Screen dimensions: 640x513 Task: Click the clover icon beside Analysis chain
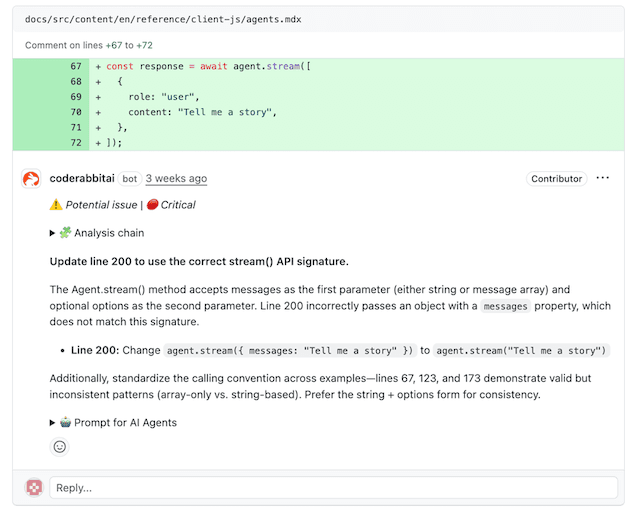tap(65, 233)
